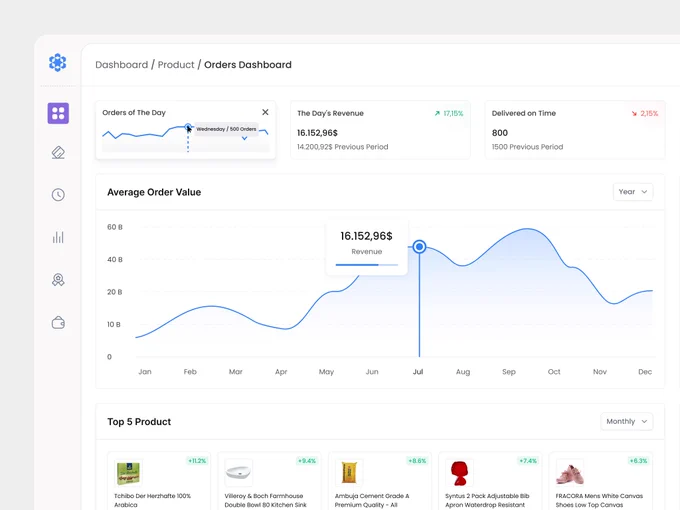Viewport: 680px width, 510px height.
Task: Click the +11.2% growth badge
Action: [x=197, y=461]
